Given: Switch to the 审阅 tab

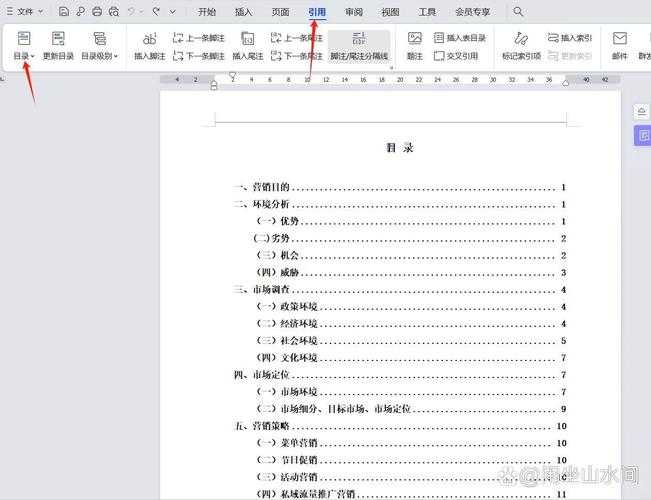Looking at the screenshot, I should point(354,12).
